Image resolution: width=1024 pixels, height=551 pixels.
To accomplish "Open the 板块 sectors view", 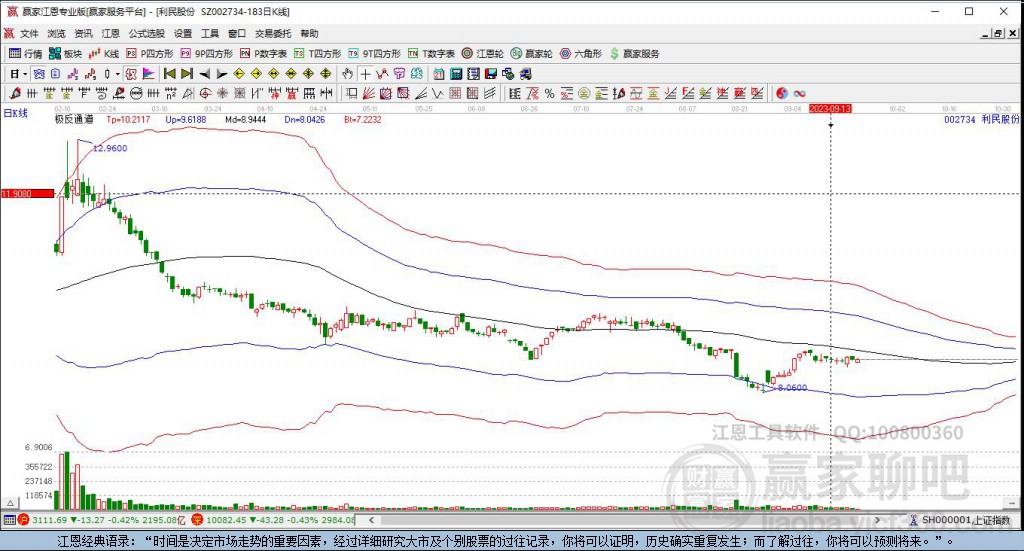I will 65,54.
